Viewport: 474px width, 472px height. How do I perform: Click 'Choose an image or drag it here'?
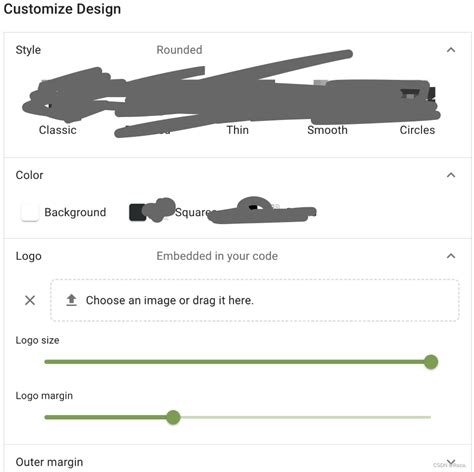click(x=170, y=300)
